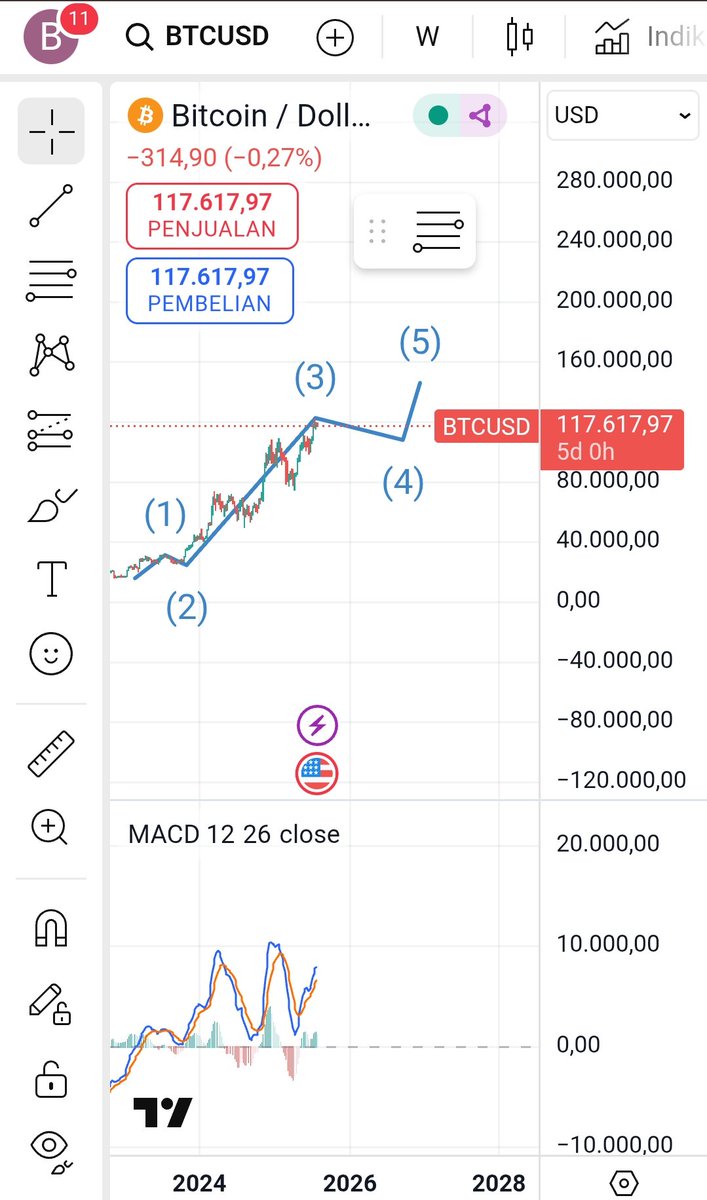Open candlestick chart type selector
Screen dimensions: 707x1200
point(519,37)
